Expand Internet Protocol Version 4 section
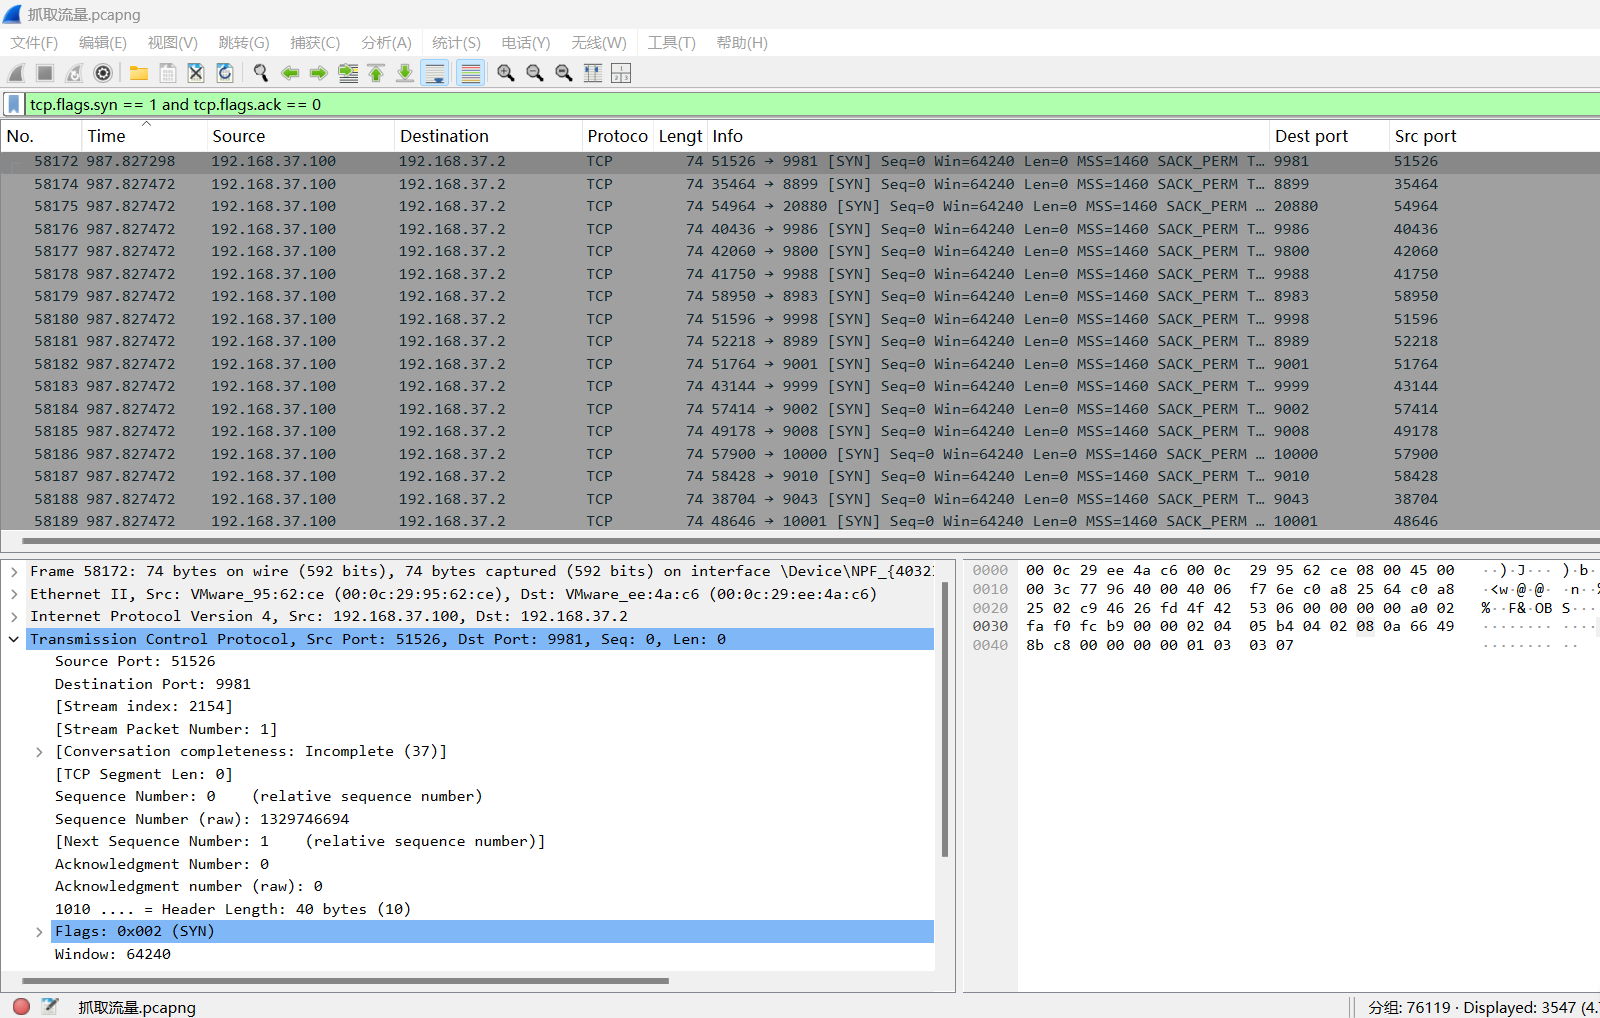 click(14, 617)
